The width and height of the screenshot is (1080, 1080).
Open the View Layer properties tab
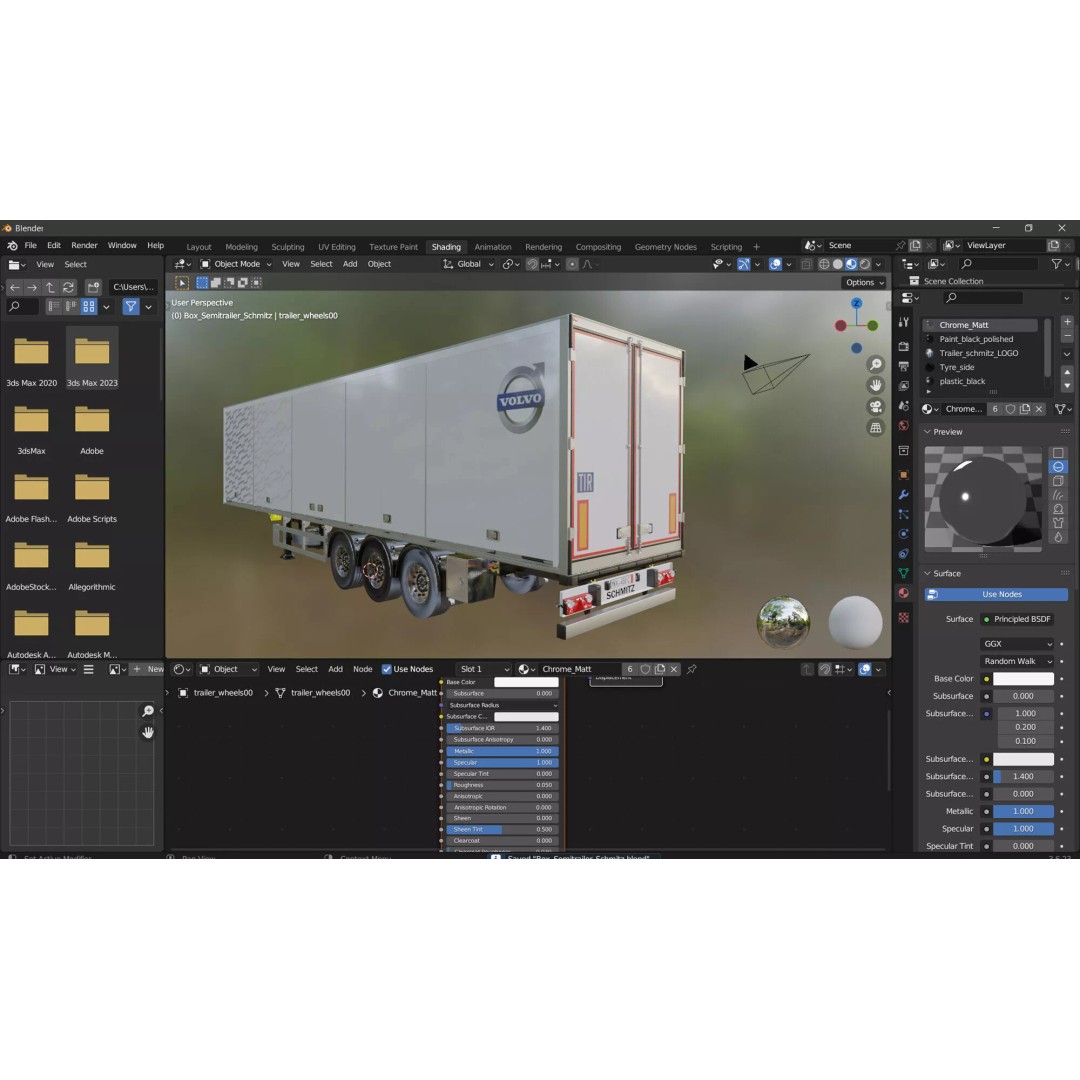904,386
